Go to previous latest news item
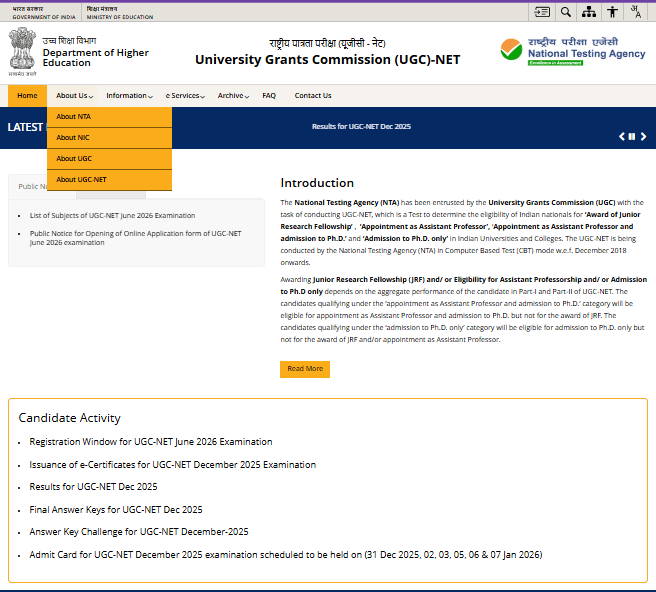Image resolution: width=656 pixels, height=592 pixels. point(622,136)
